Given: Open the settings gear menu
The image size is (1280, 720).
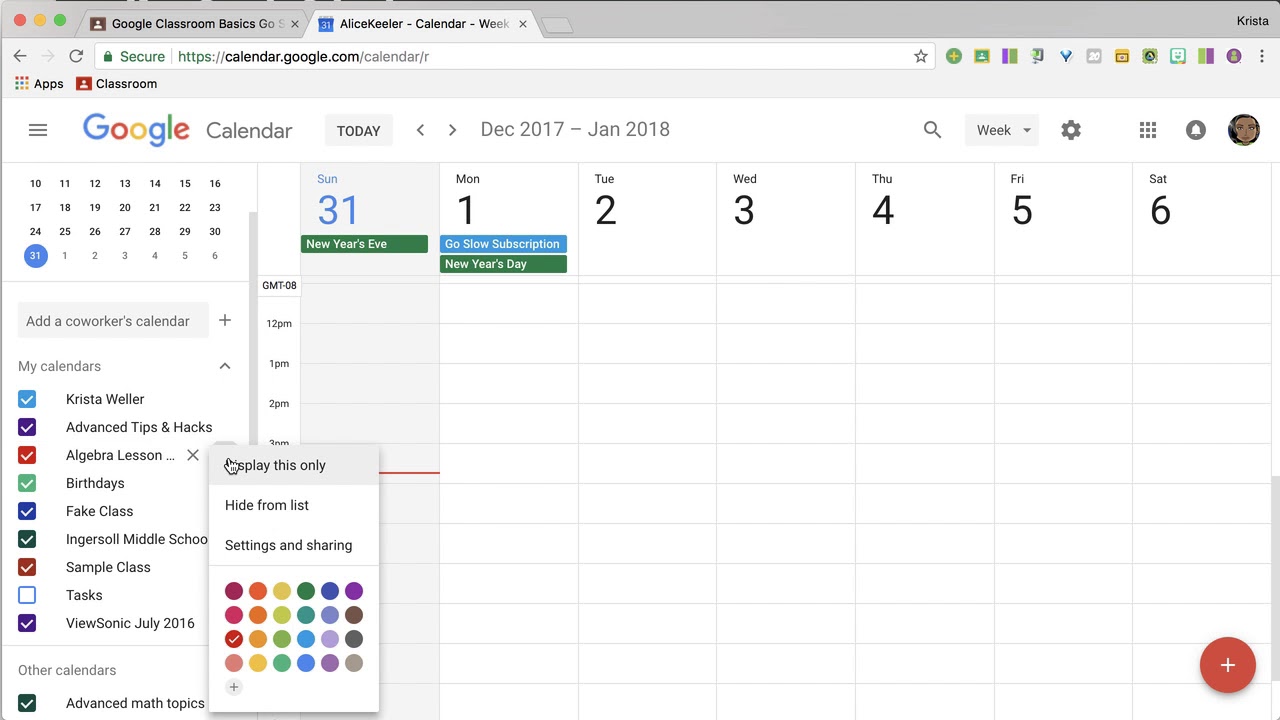Looking at the screenshot, I should tap(1071, 130).
